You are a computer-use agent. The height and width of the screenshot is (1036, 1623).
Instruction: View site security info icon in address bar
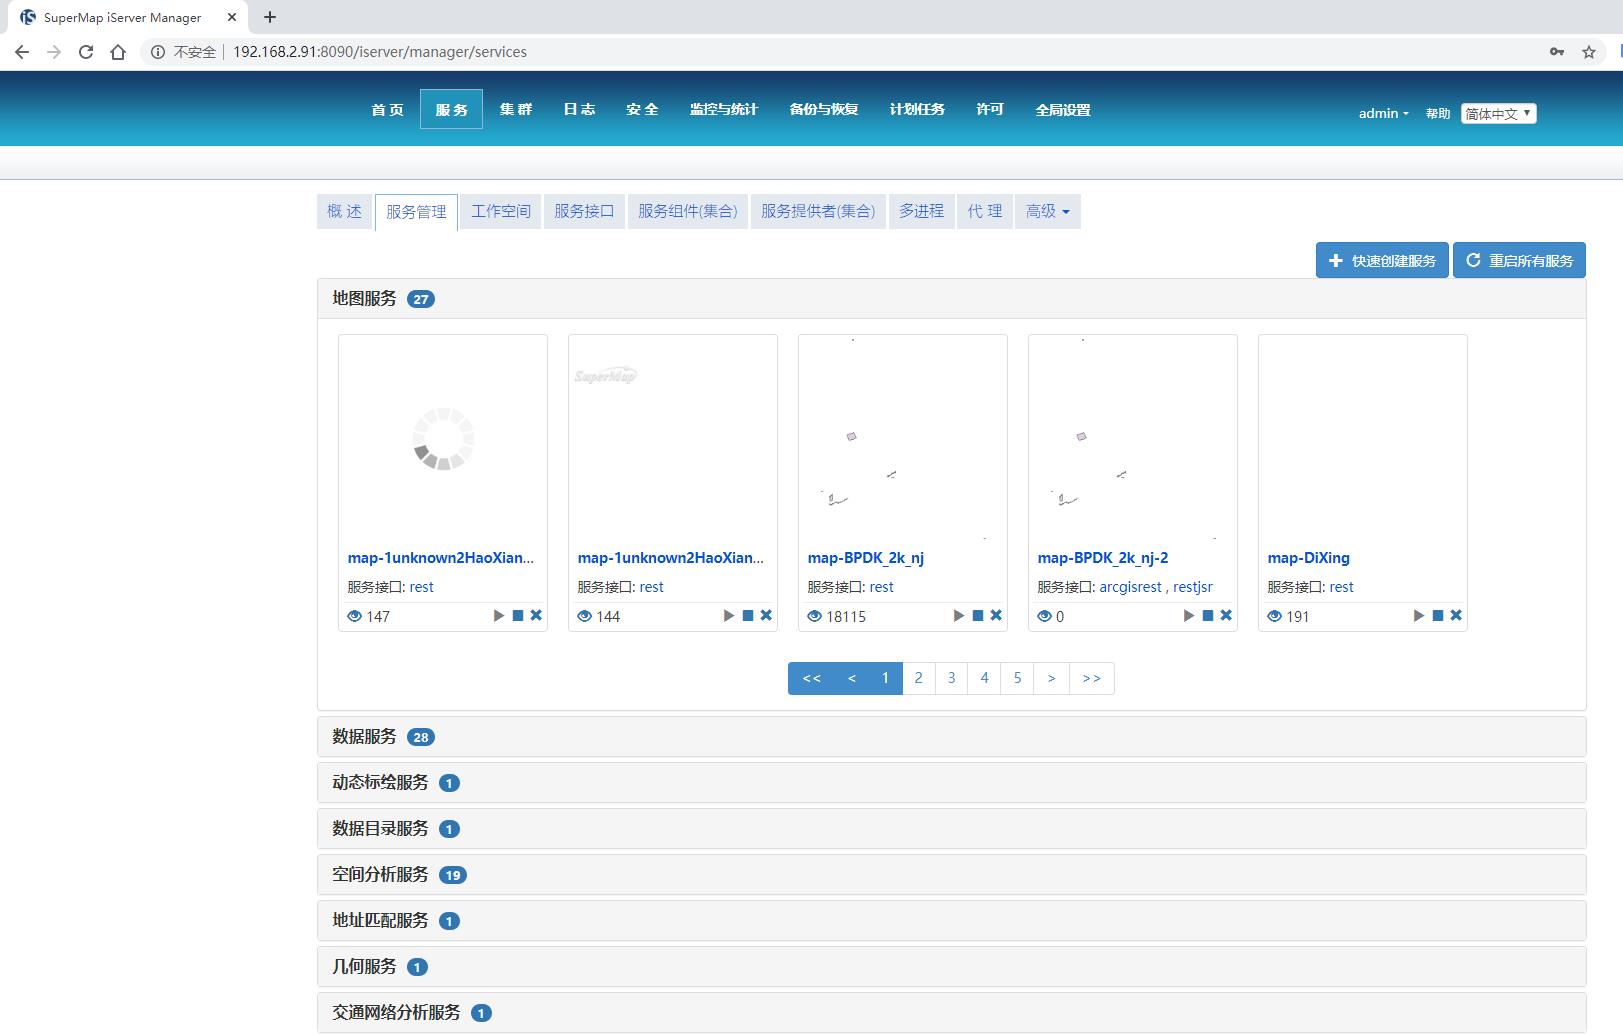158,52
